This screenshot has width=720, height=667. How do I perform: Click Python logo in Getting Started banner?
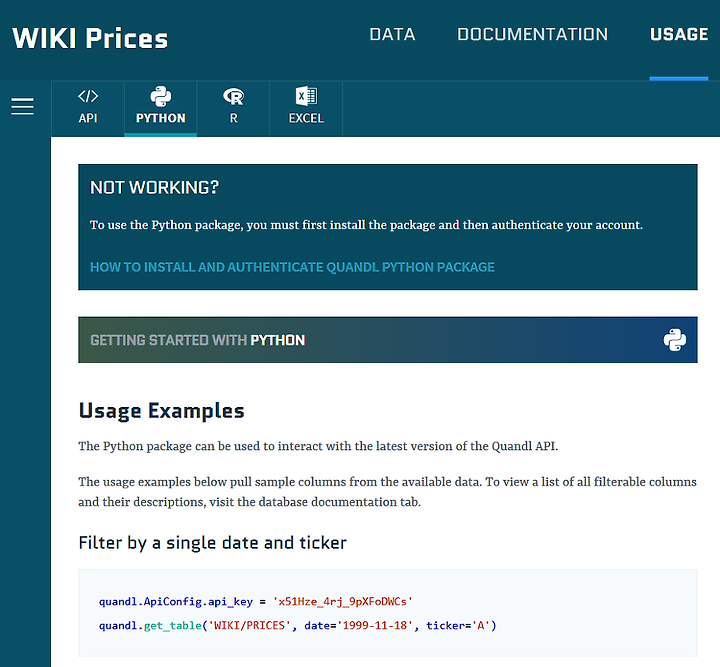[675, 340]
